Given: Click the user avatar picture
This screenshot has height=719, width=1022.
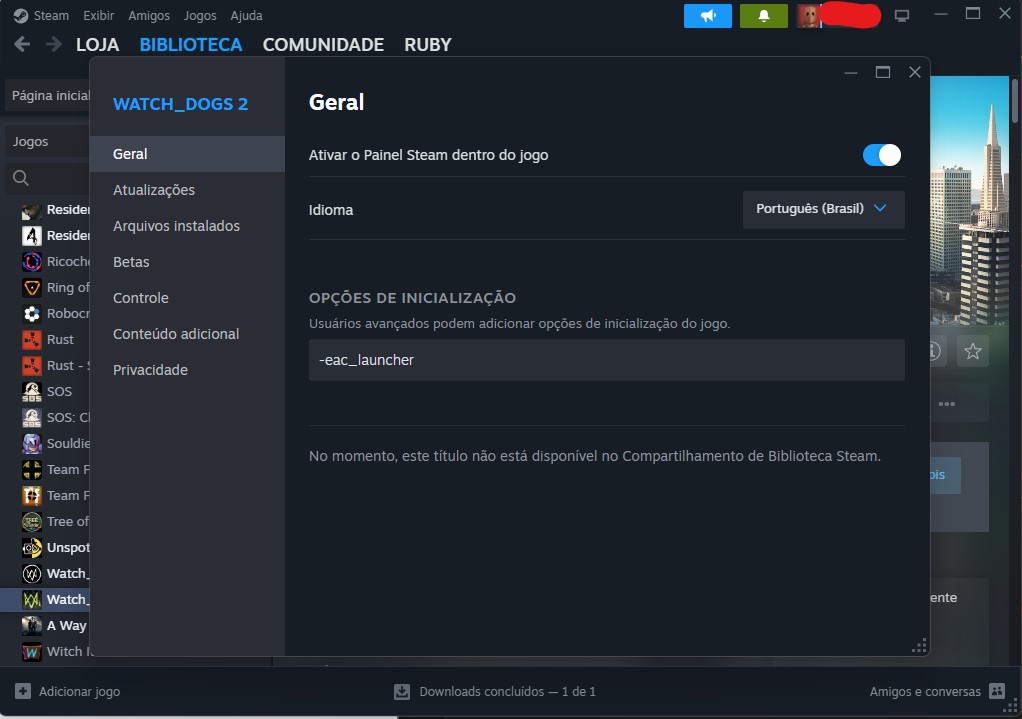Looking at the screenshot, I should pos(809,16).
